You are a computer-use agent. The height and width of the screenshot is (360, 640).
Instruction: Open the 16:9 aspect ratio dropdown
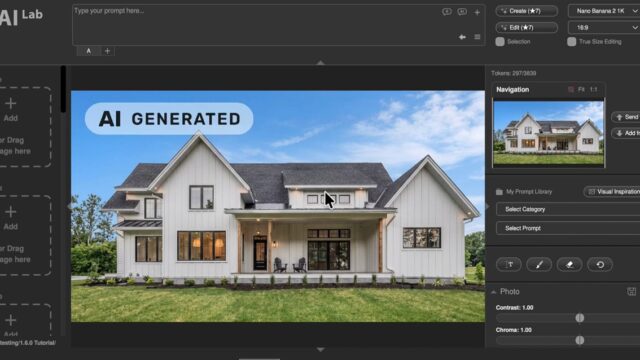[x=604, y=27]
